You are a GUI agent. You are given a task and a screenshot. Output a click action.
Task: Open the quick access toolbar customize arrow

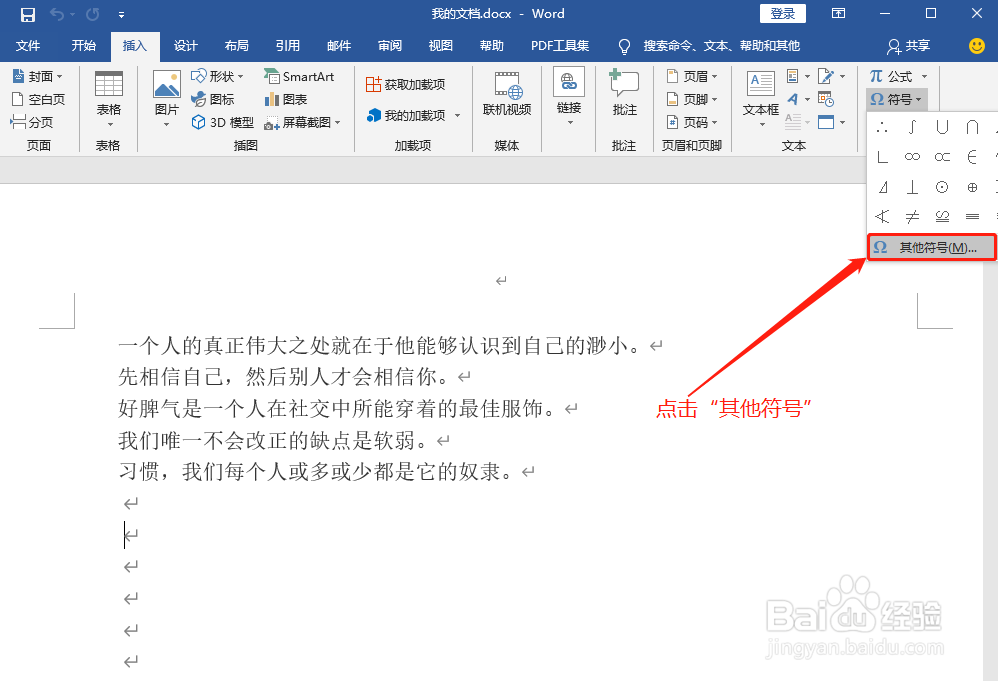122,15
